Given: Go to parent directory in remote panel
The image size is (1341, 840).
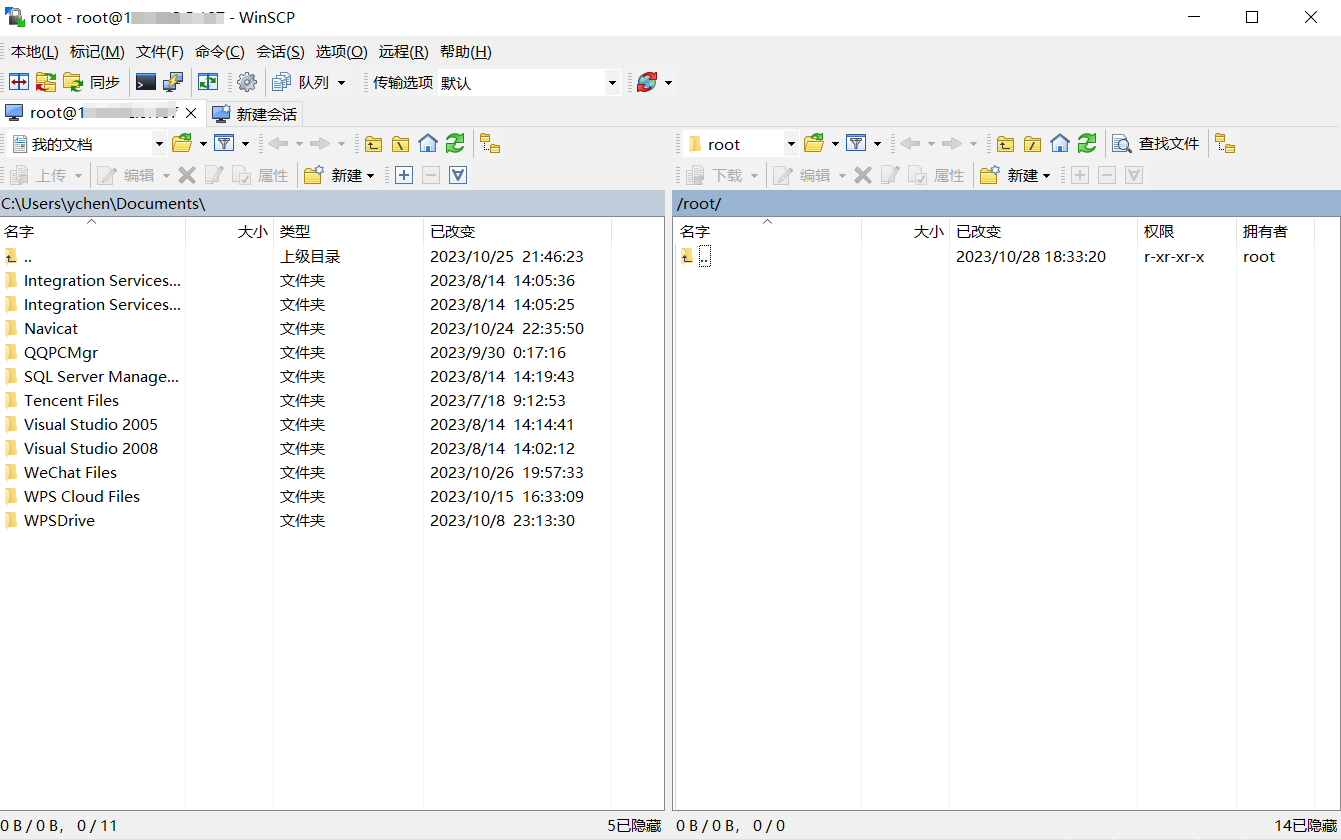Looking at the screenshot, I should 1005,143.
